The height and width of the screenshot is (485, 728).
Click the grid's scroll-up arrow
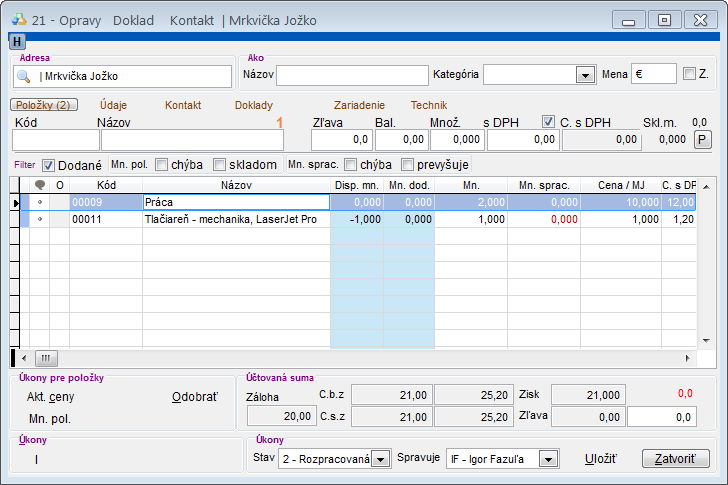coord(706,186)
